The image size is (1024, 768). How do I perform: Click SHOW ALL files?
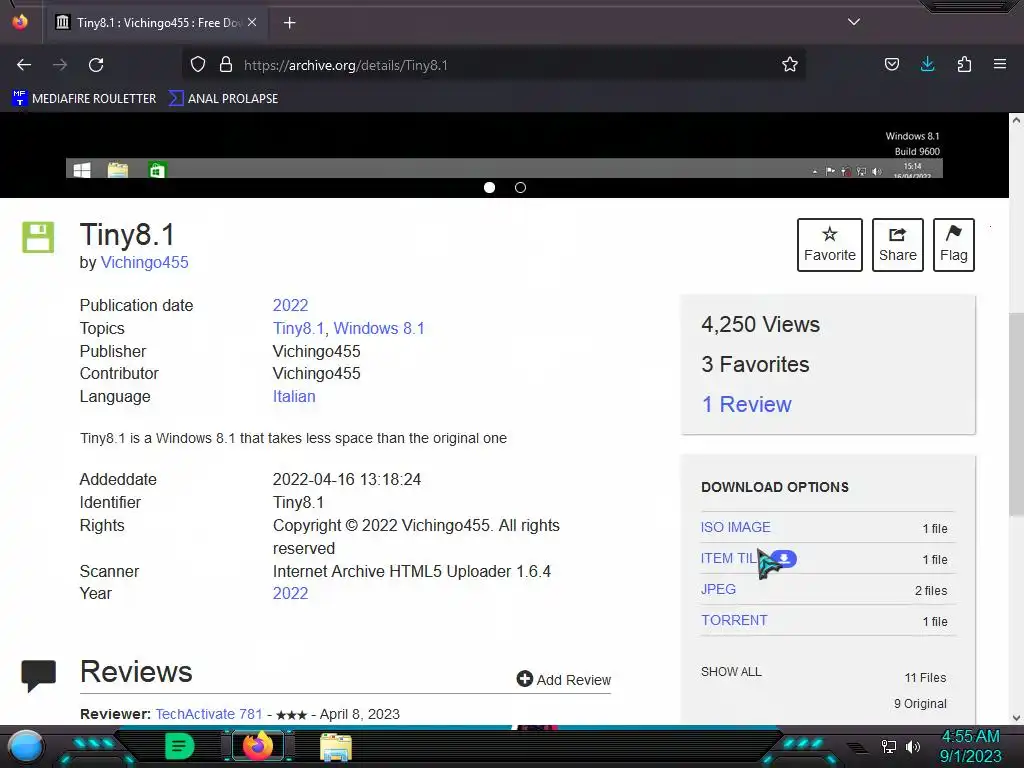731,672
